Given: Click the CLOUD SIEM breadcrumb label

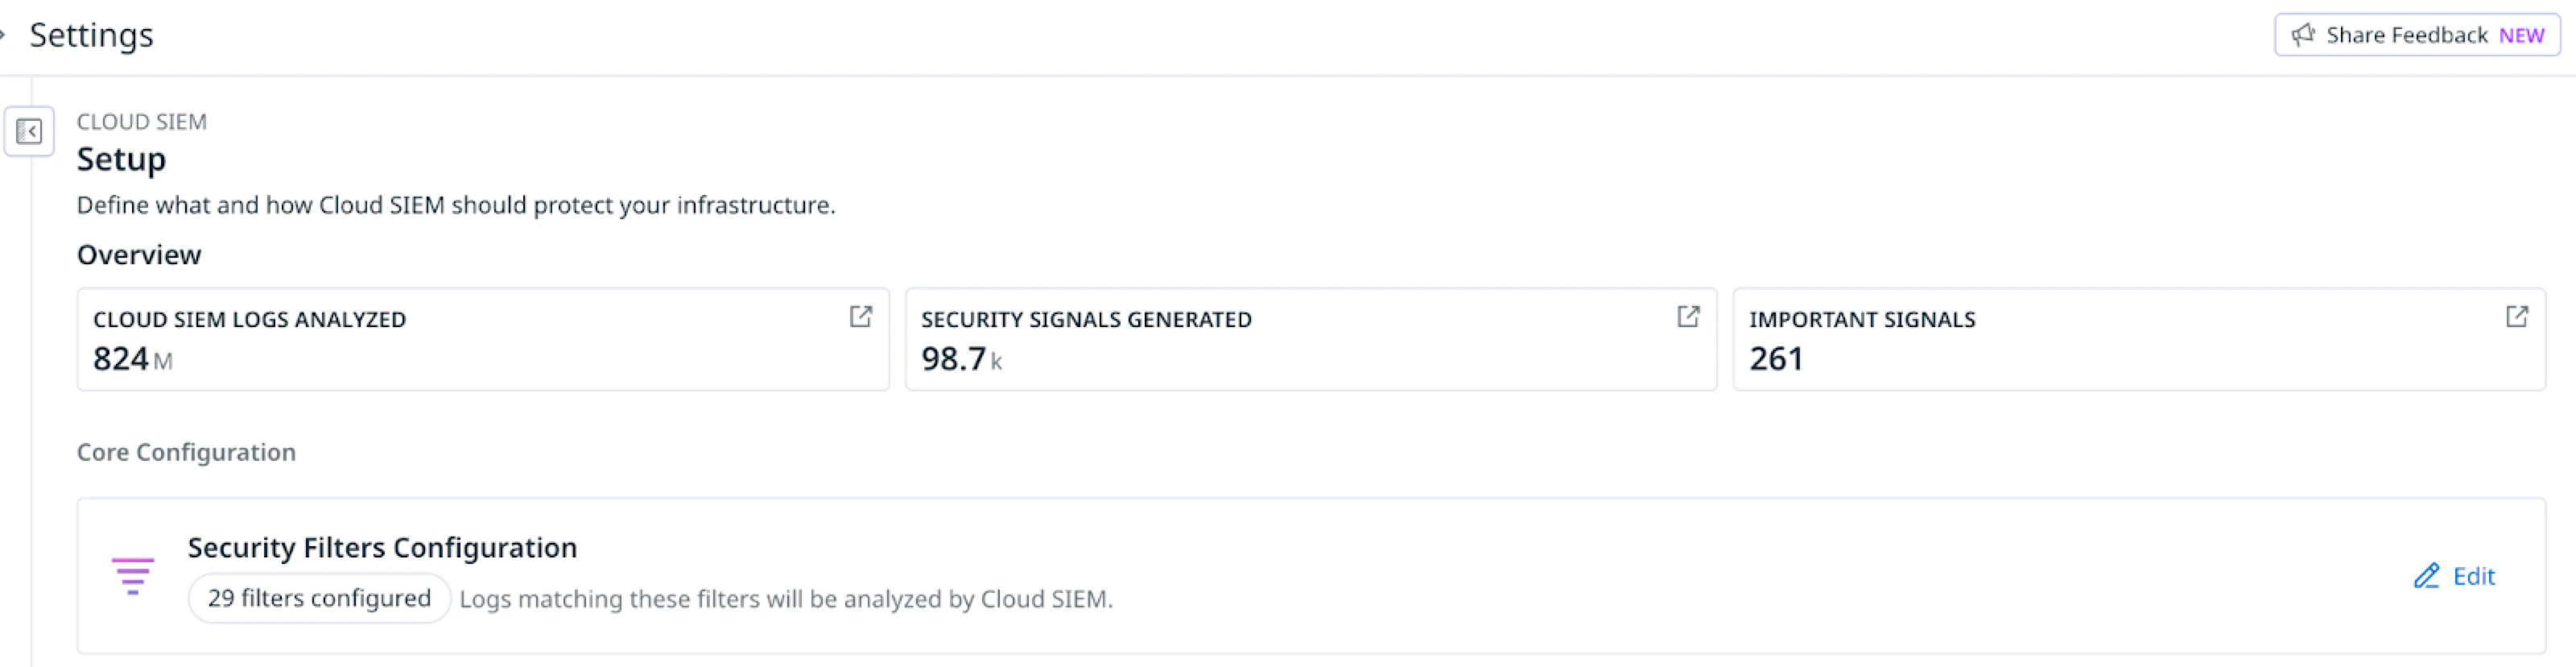Looking at the screenshot, I should pos(141,122).
